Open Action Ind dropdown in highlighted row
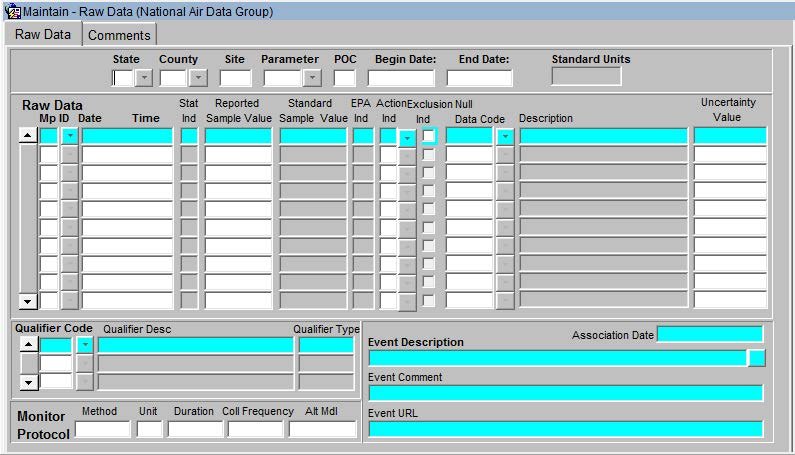The width and height of the screenshot is (795, 455). tap(407, 138)
